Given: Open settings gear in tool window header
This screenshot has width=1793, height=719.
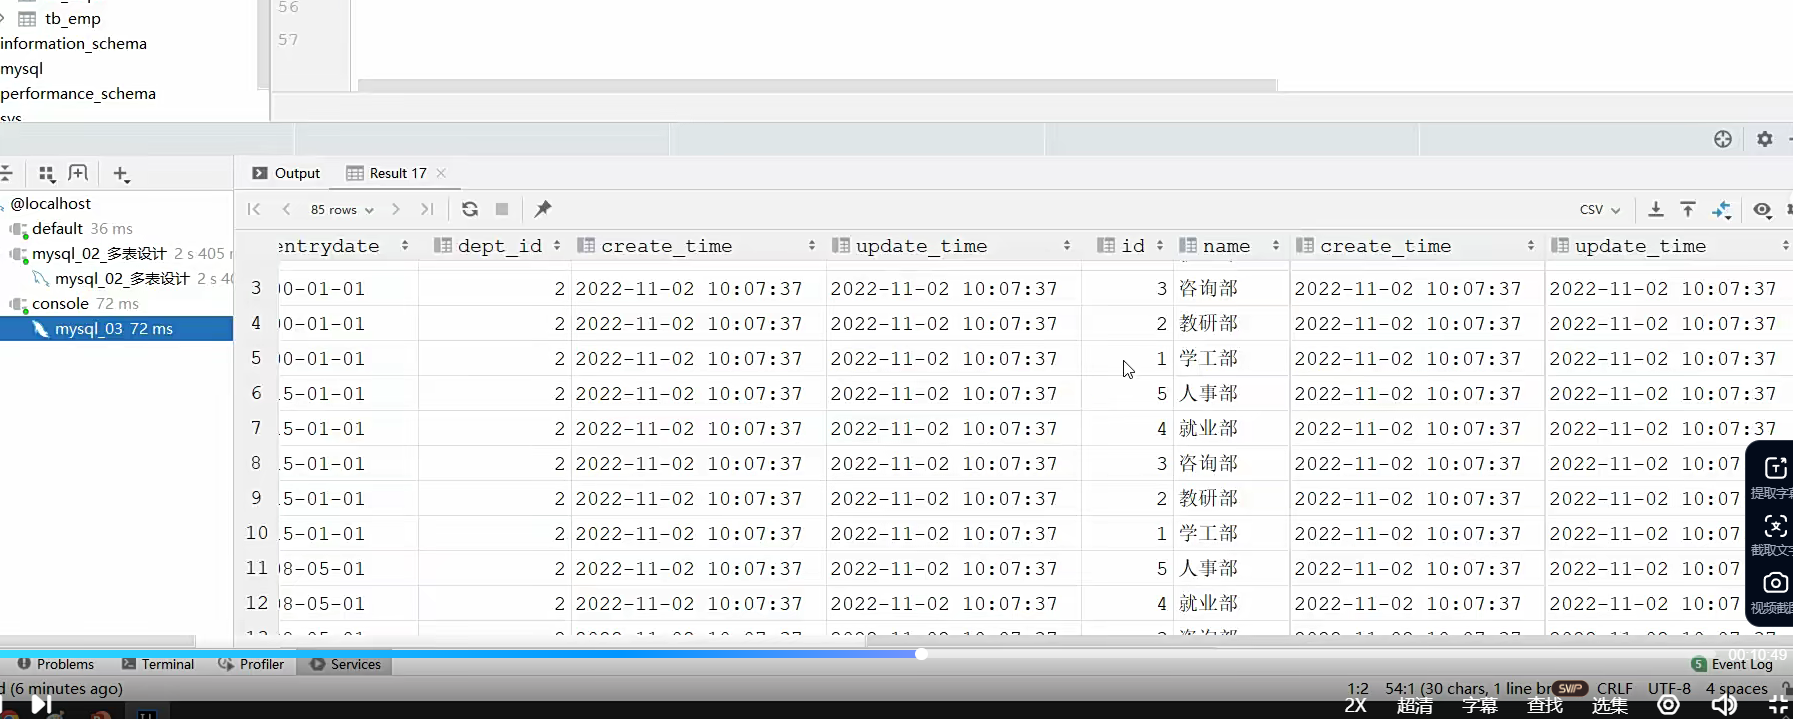Looking at the screenshot, I should (x=1765, y=139).
